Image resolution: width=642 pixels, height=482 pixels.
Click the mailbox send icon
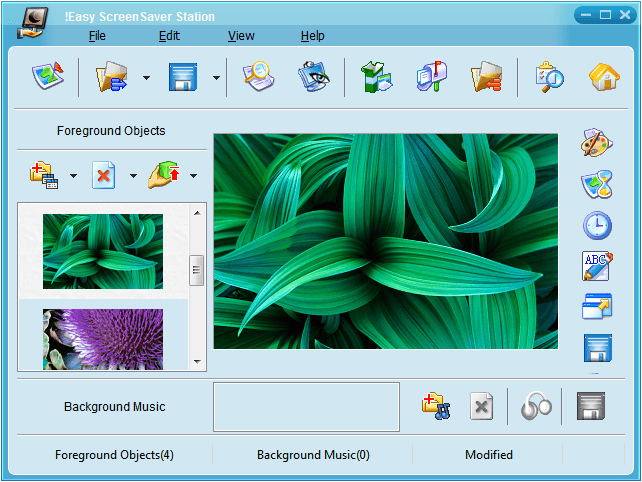[x=432, y=76]
